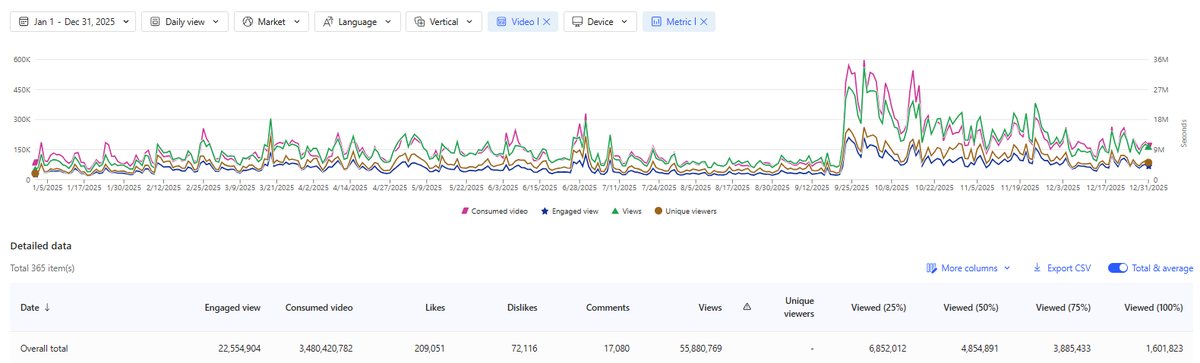Click the translate icon on the Language filter

tap(328, 21)
